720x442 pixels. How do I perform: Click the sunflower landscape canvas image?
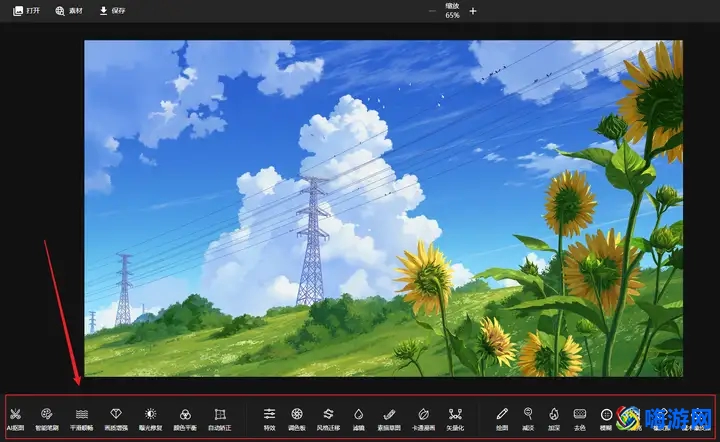tap(383, 208)
